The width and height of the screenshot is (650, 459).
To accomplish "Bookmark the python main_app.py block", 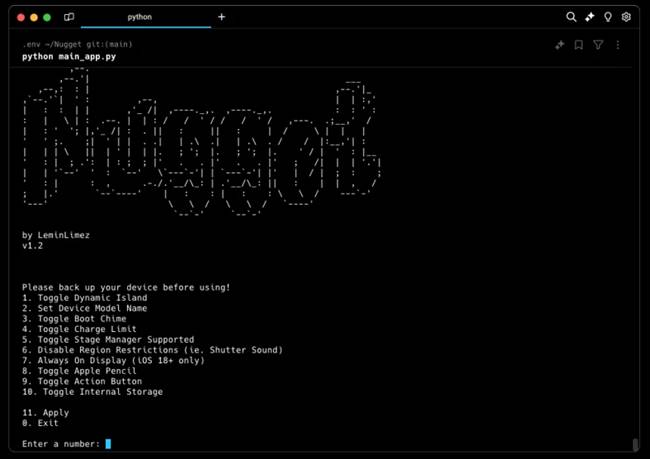I will point(579,45).
